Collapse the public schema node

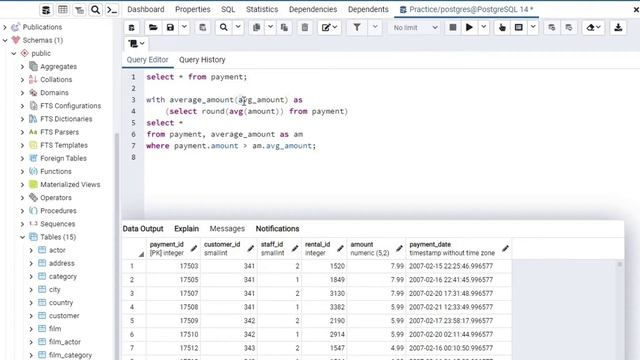13,53
